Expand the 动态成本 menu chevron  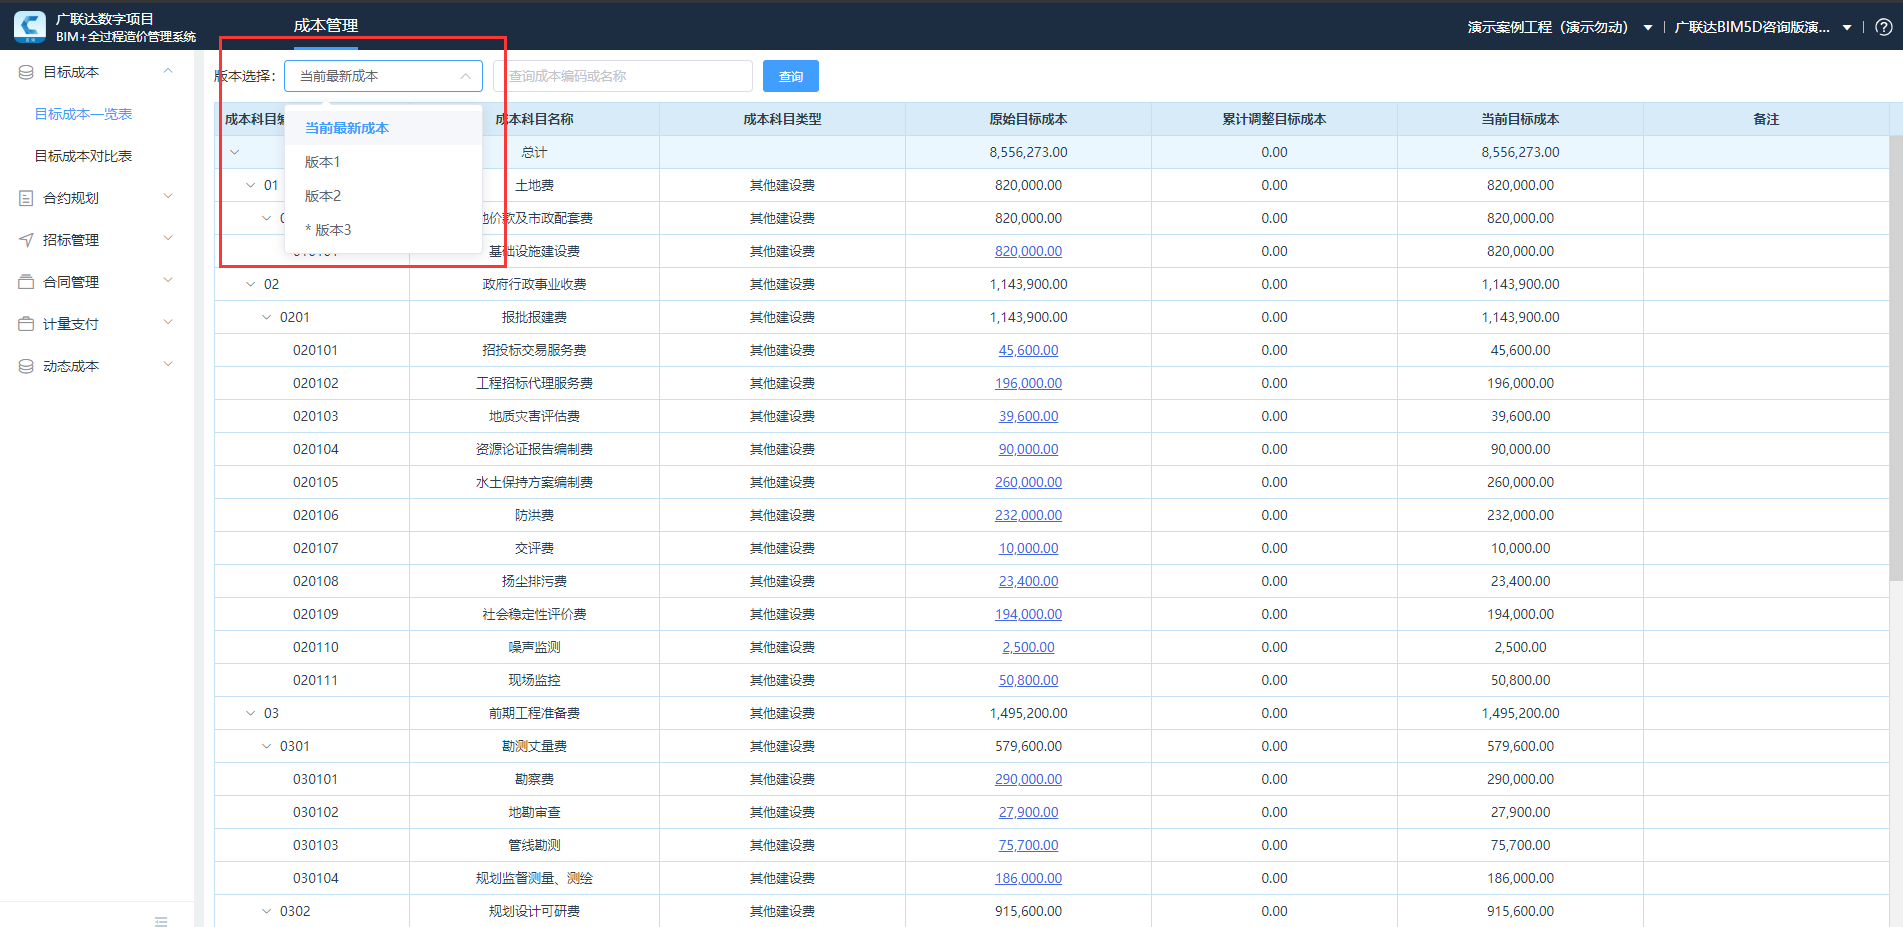[168, 365]
